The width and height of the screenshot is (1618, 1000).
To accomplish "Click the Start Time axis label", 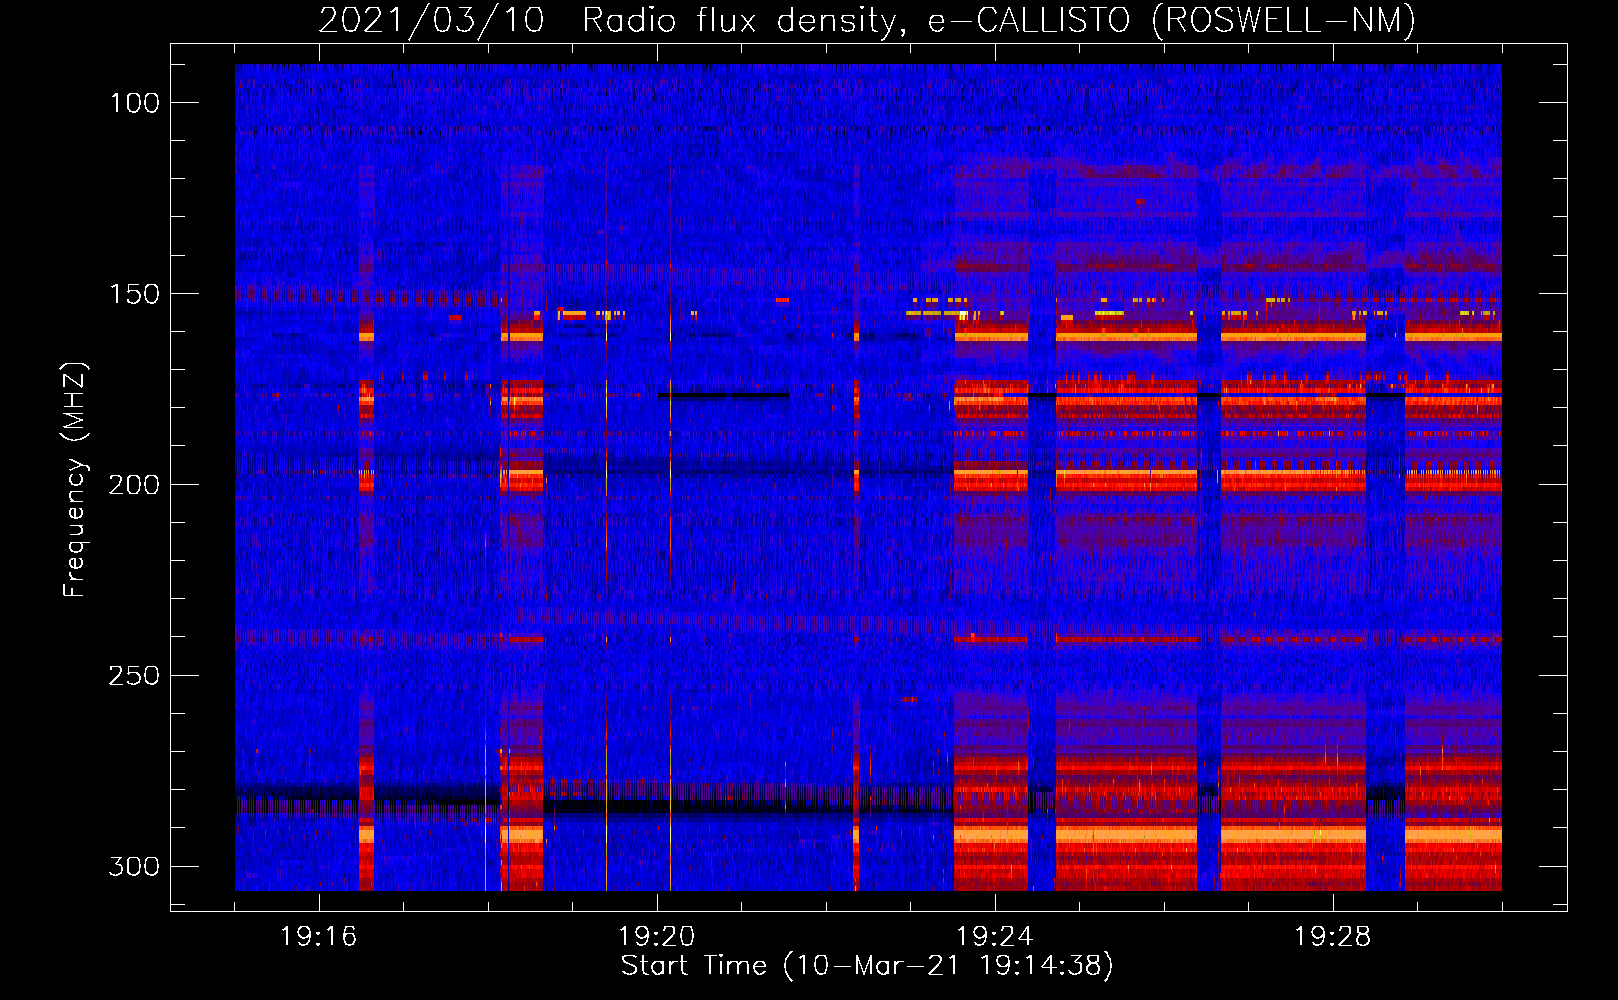I will click(867, 965).
